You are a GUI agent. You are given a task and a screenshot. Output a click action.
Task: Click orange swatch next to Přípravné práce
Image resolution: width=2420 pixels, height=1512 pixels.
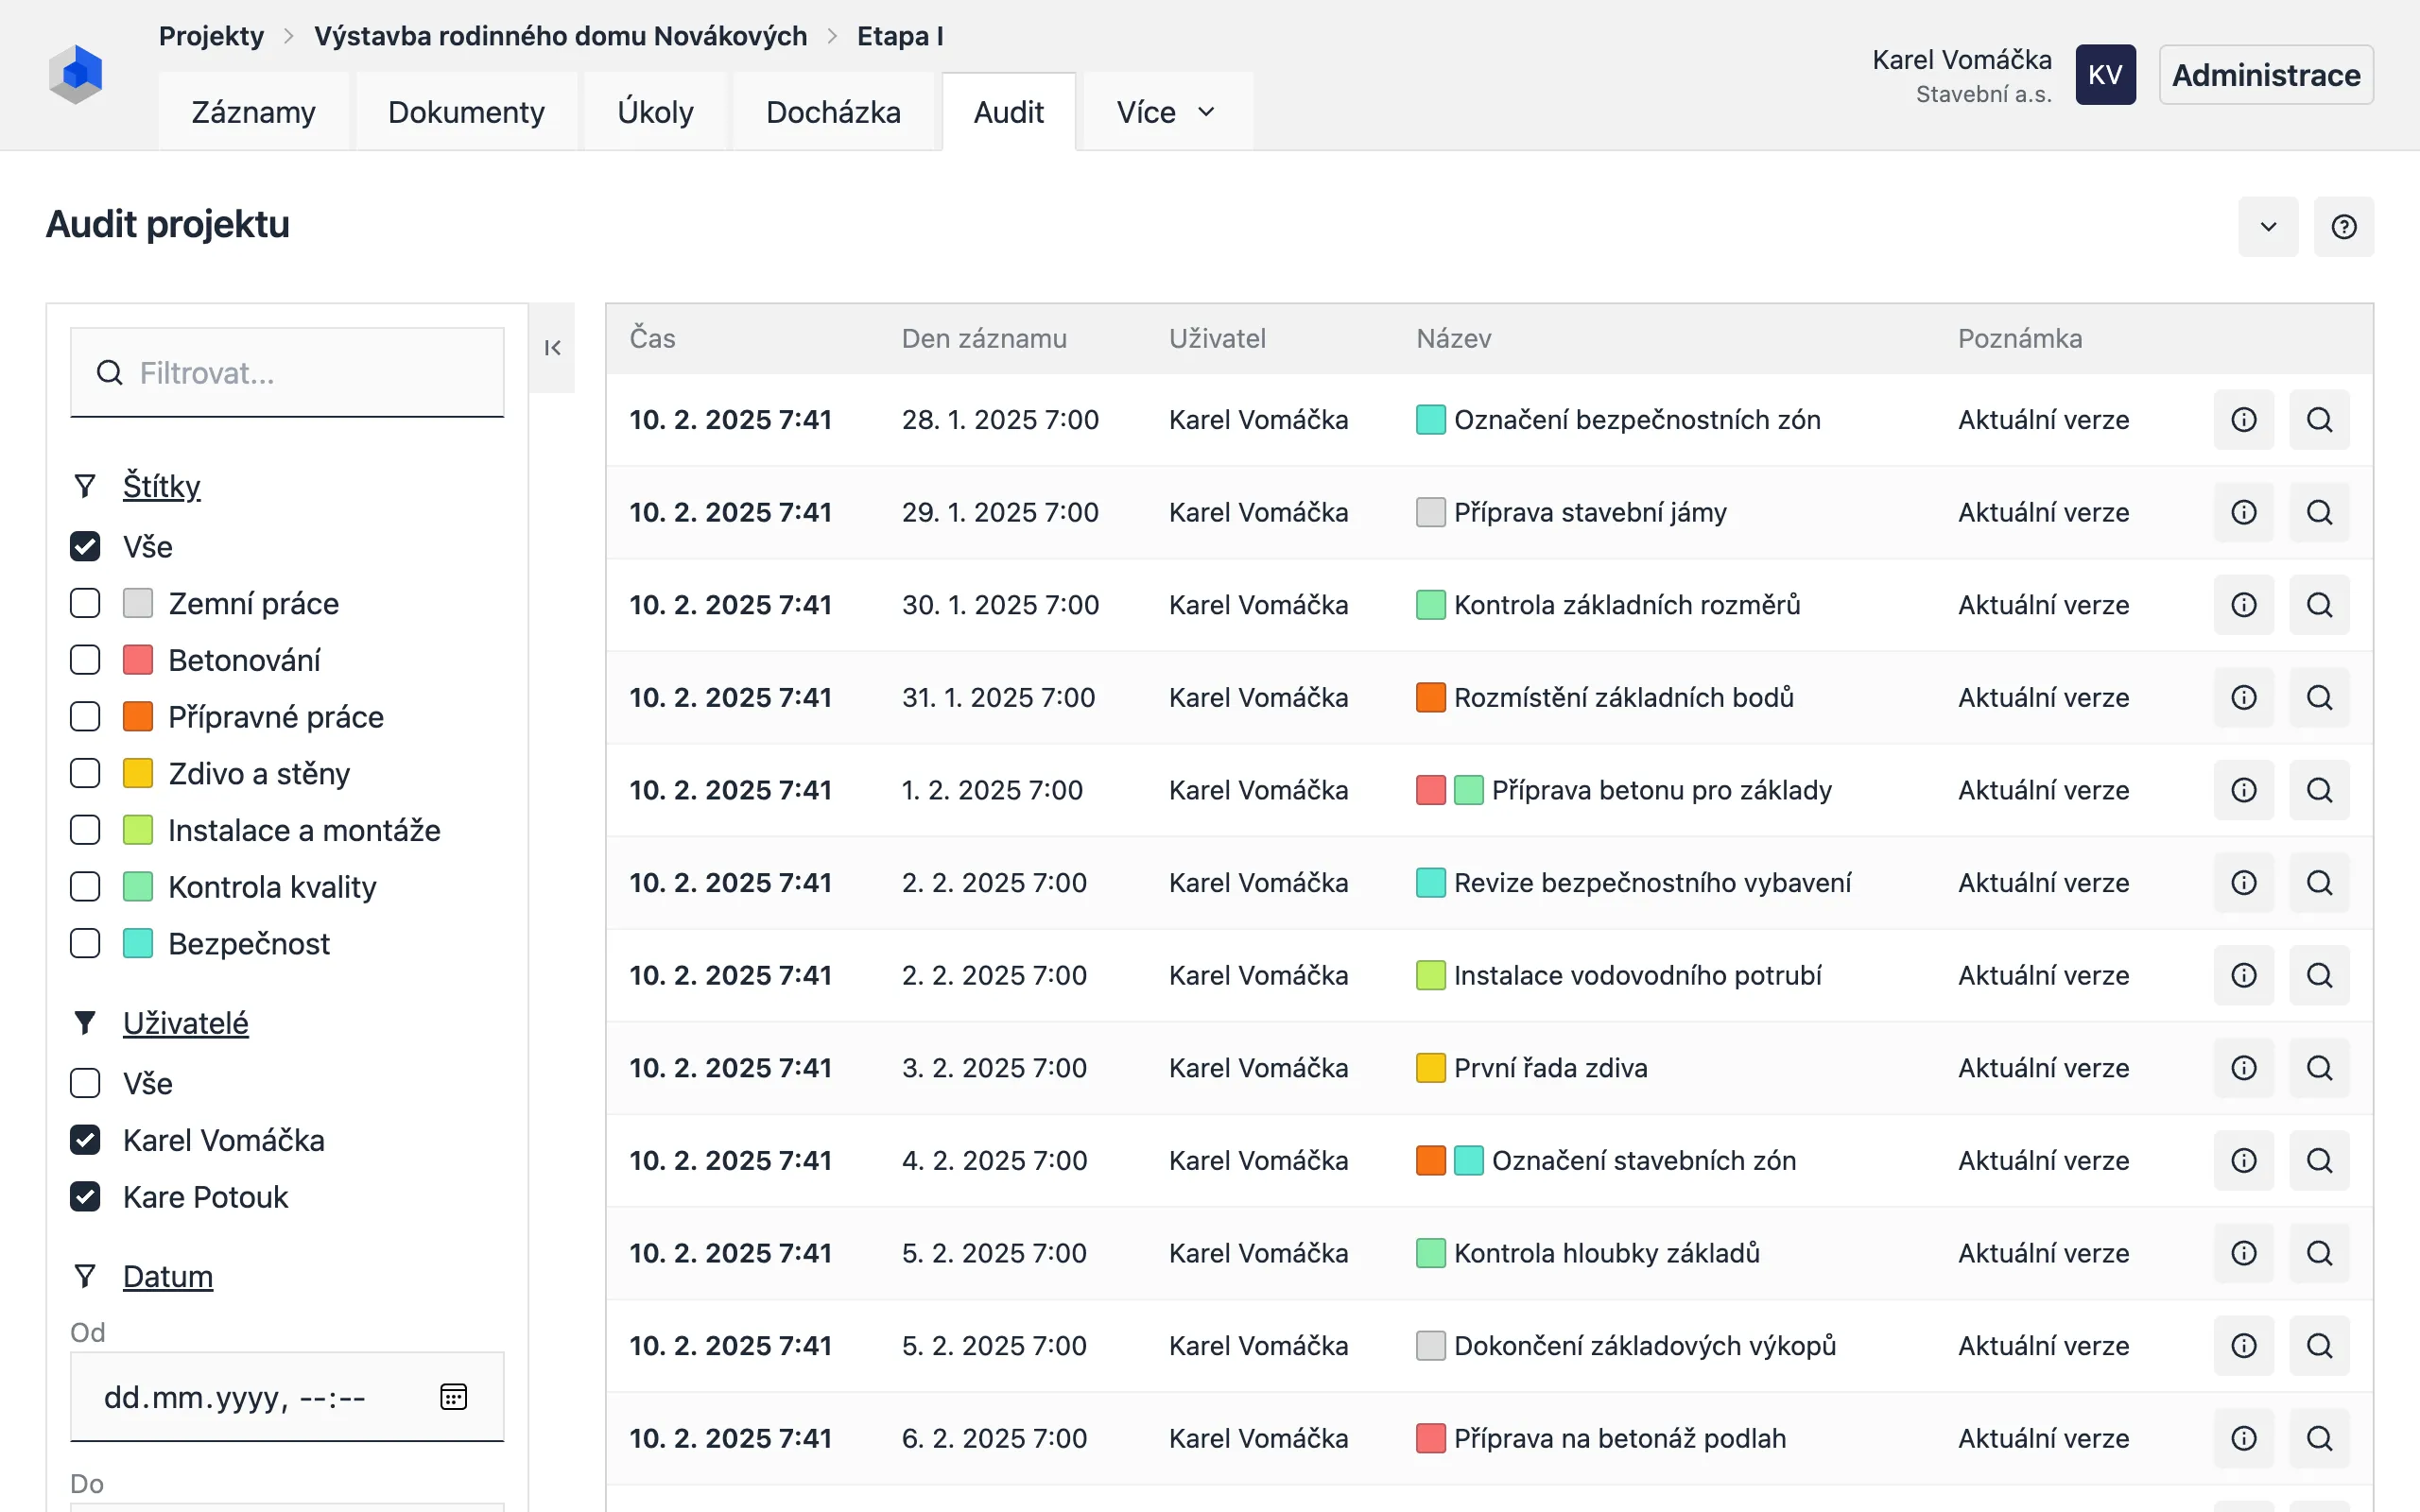tap(138, 716)
